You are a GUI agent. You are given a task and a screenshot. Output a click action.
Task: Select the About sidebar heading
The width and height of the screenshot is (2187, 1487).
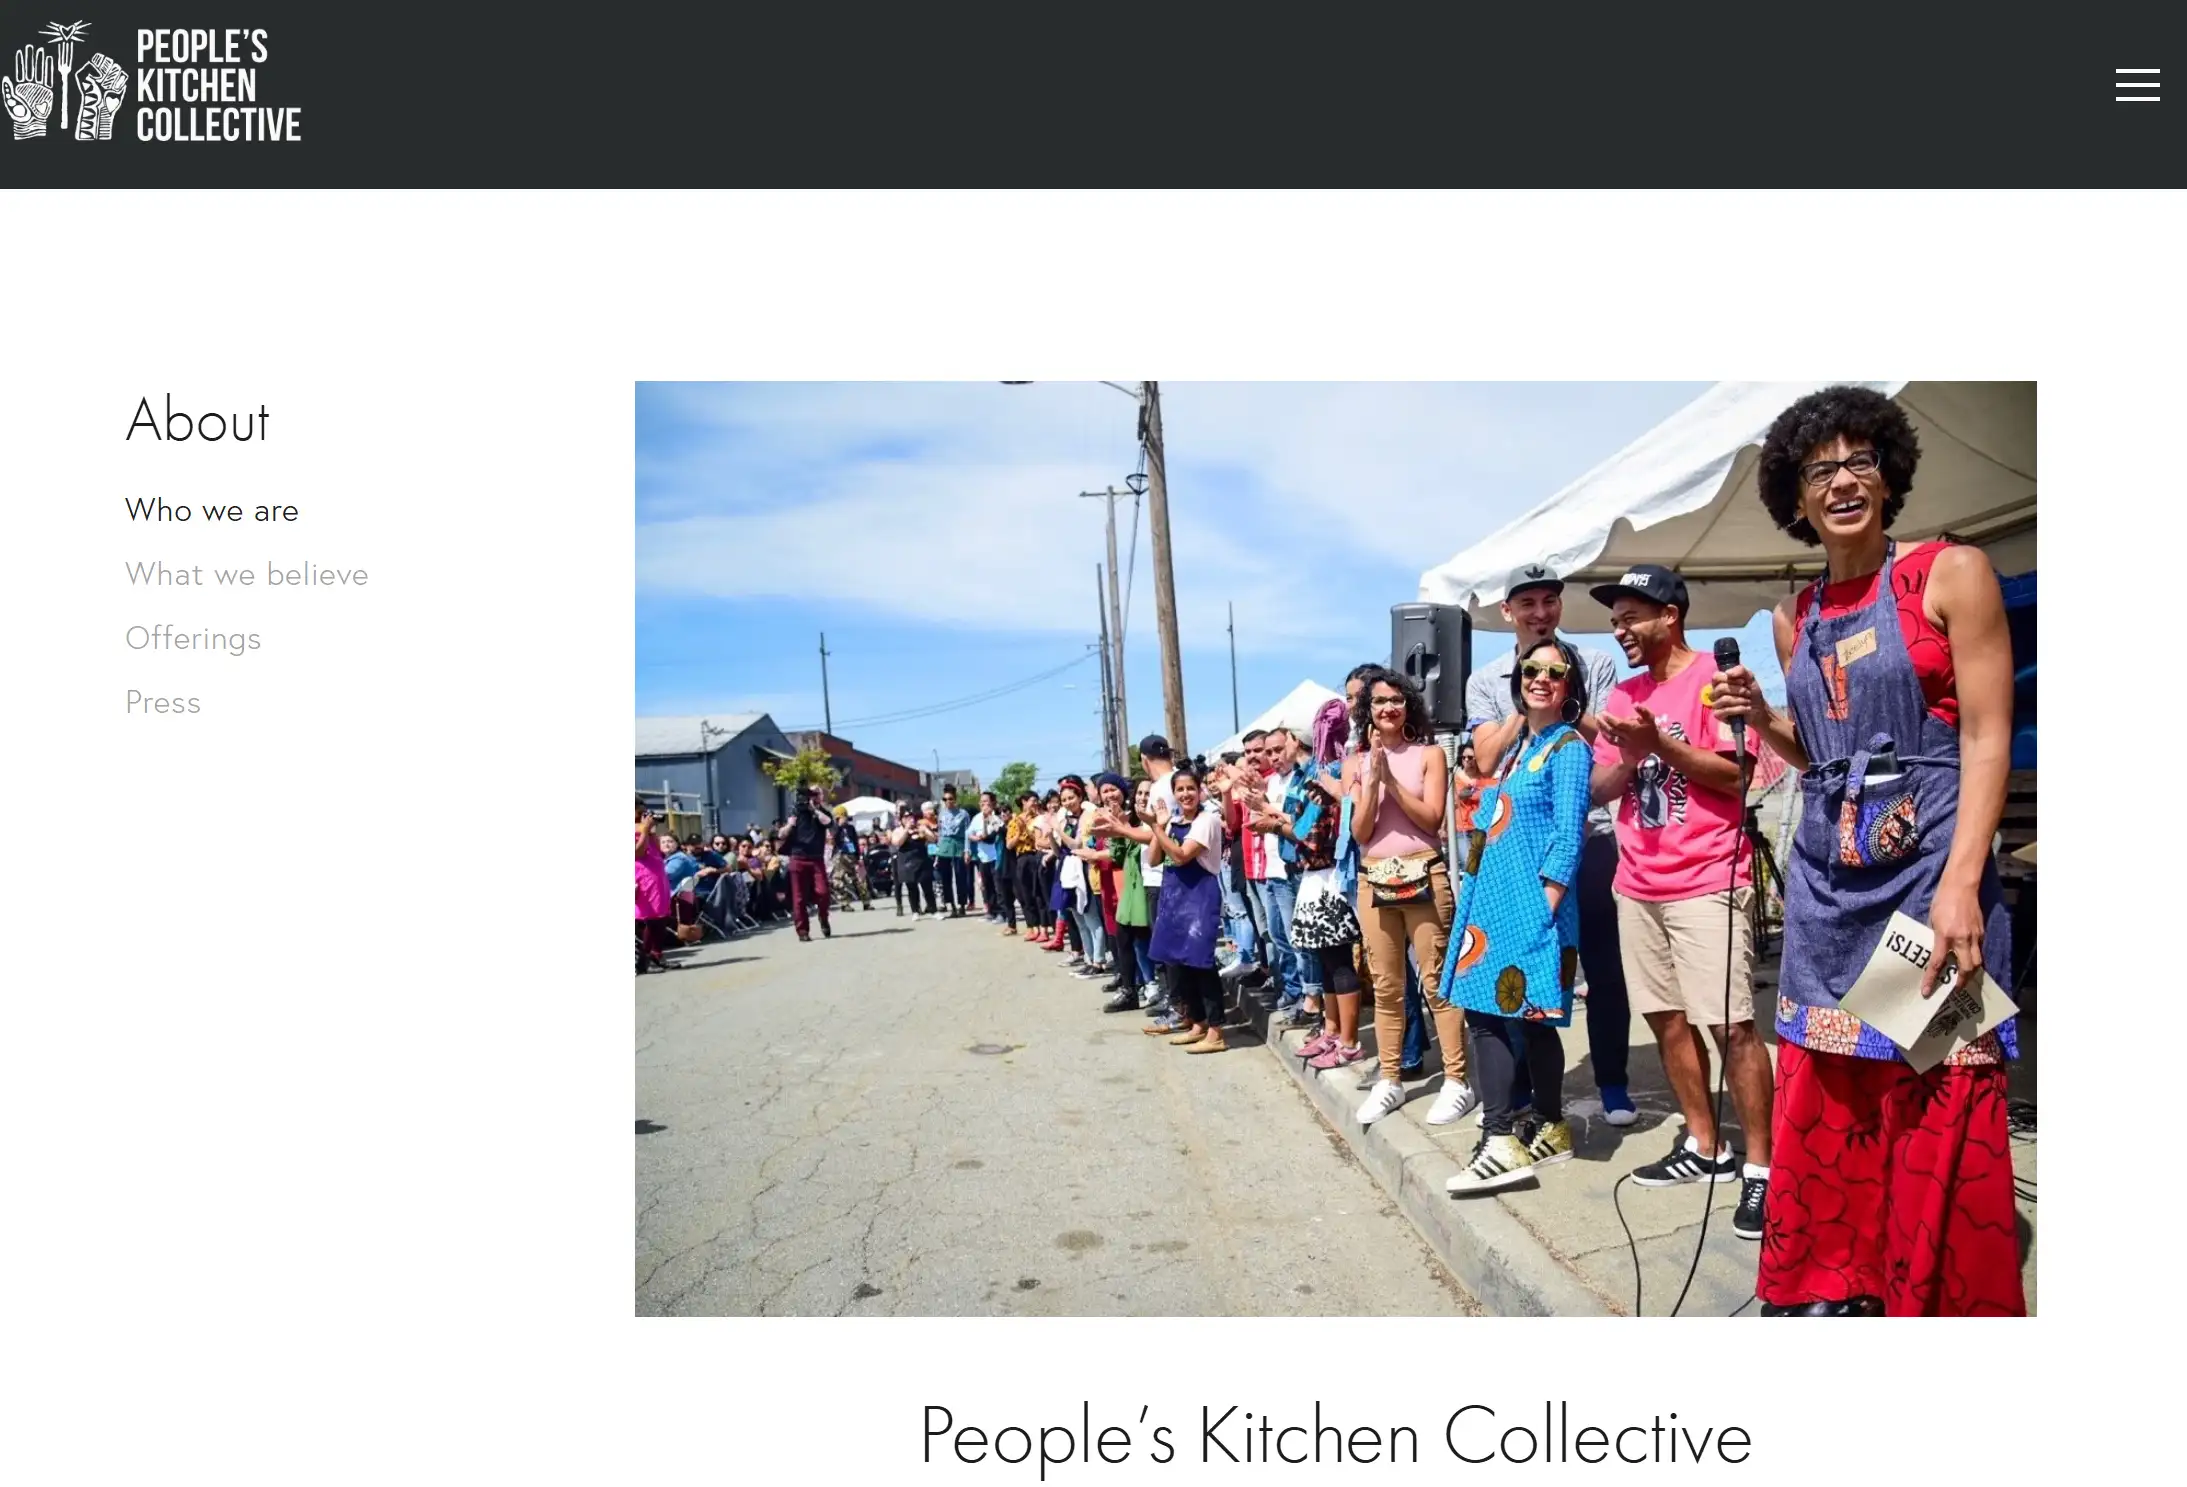coord(198,420)
